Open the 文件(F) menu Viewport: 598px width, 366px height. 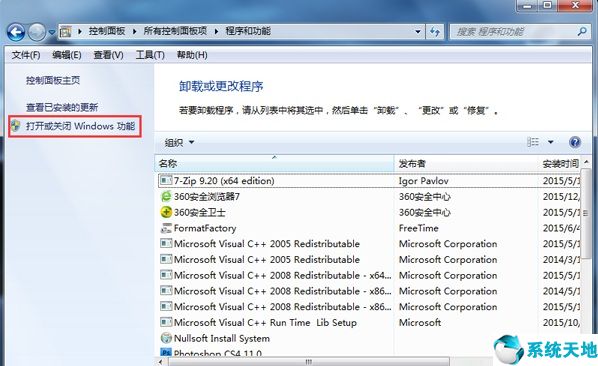pyautogui.click(x=26, y=55)
